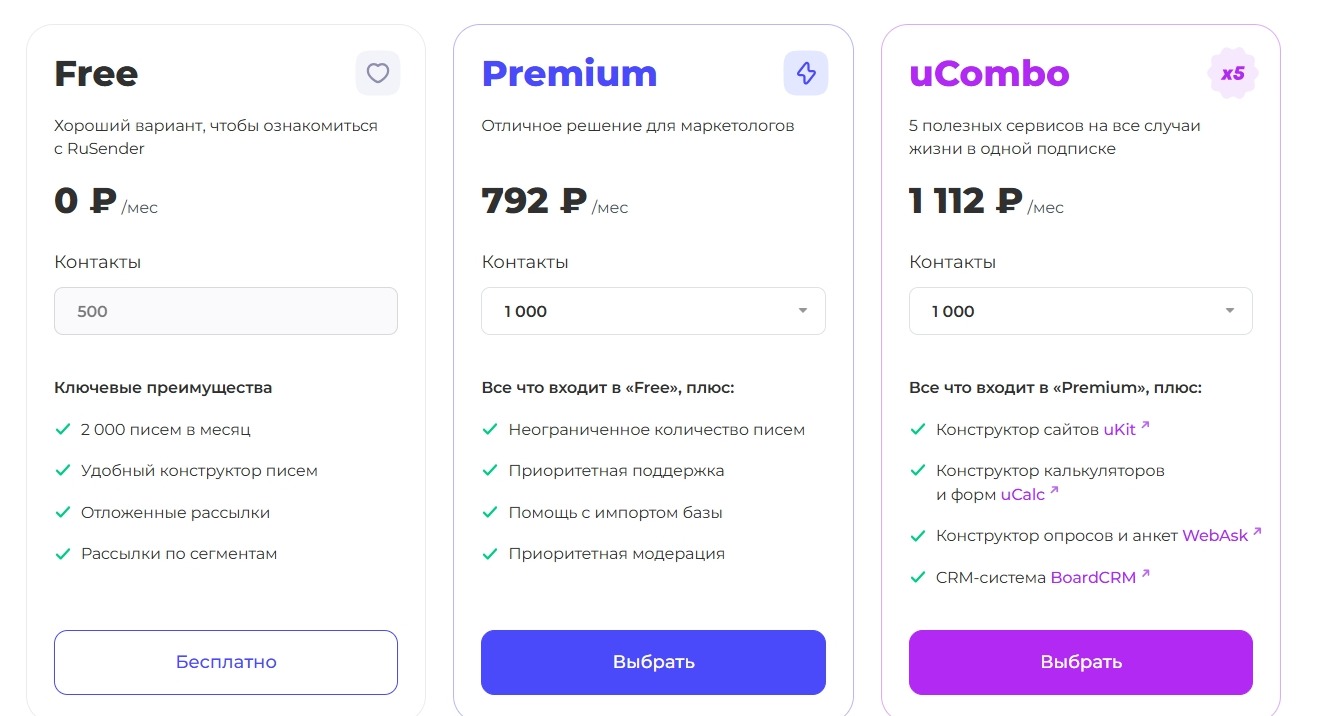This screenshot has width=1326, height=716.
Task: Click the dropdown arrow in Premium contacts
Action: pos(802,311)
